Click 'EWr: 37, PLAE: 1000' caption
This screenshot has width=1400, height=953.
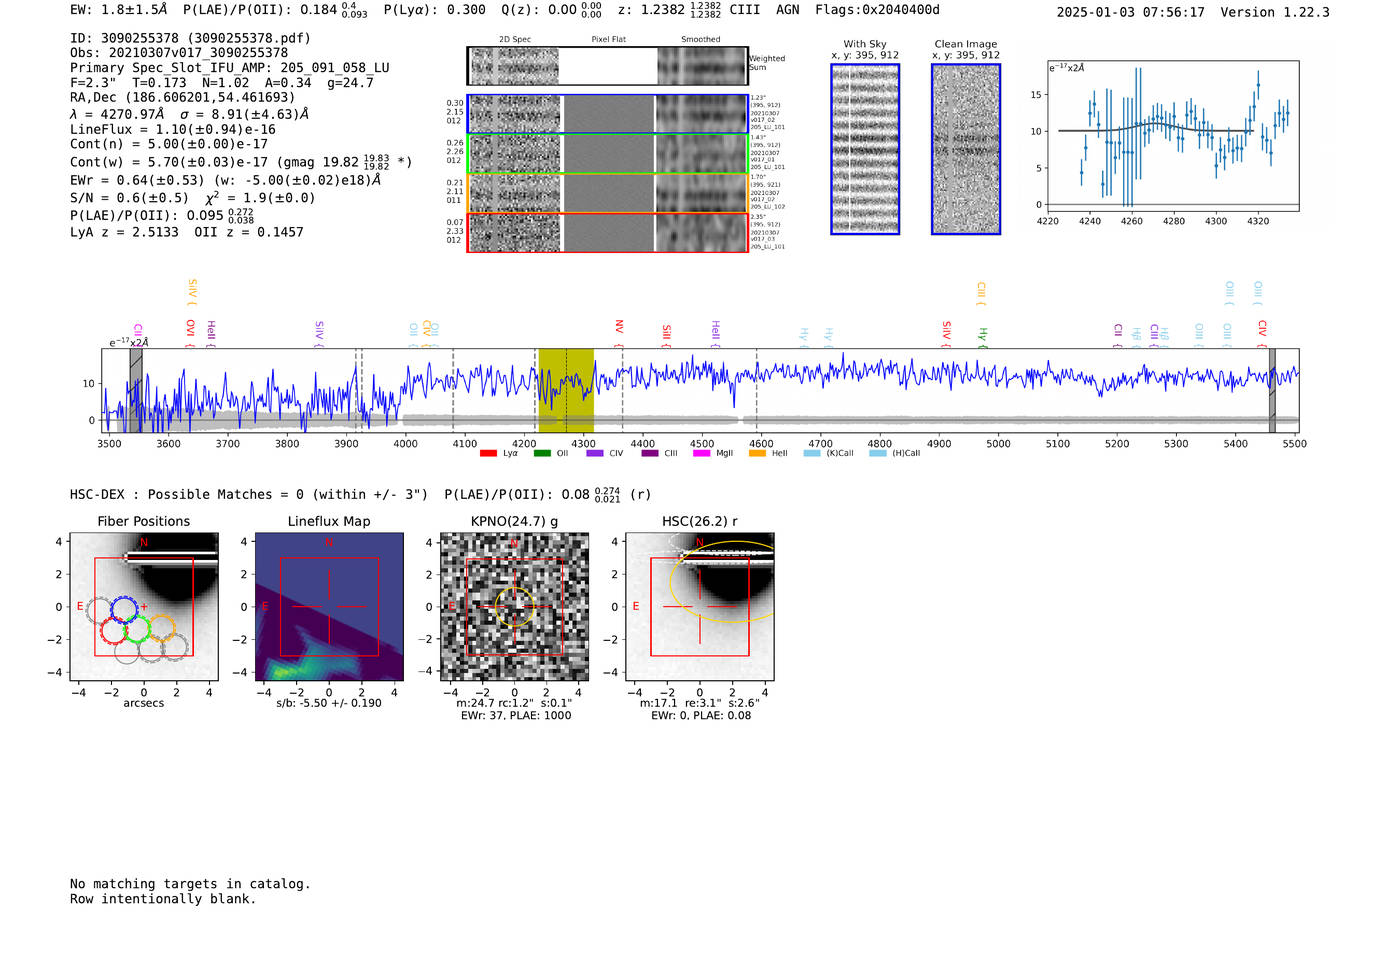tap(516, 716)
